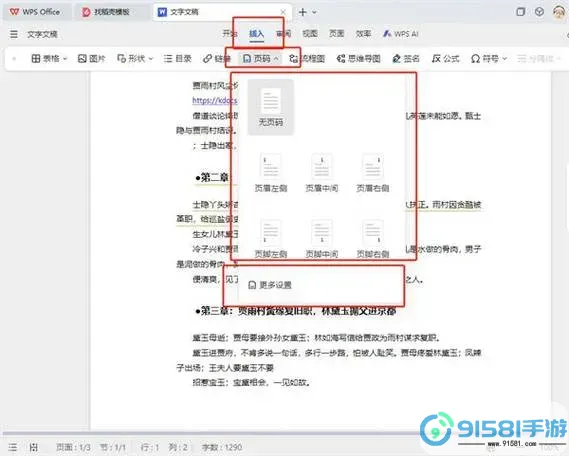Click the line starting 招惹宝玉
Image resolution: width=569 pixels, height=456 pixels.
[x=251, y=382]
